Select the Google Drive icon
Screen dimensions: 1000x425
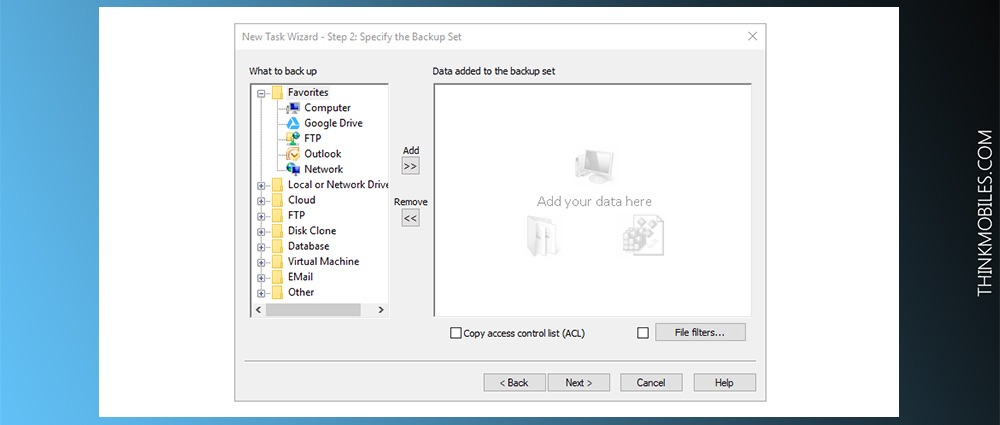pos(293,123)
